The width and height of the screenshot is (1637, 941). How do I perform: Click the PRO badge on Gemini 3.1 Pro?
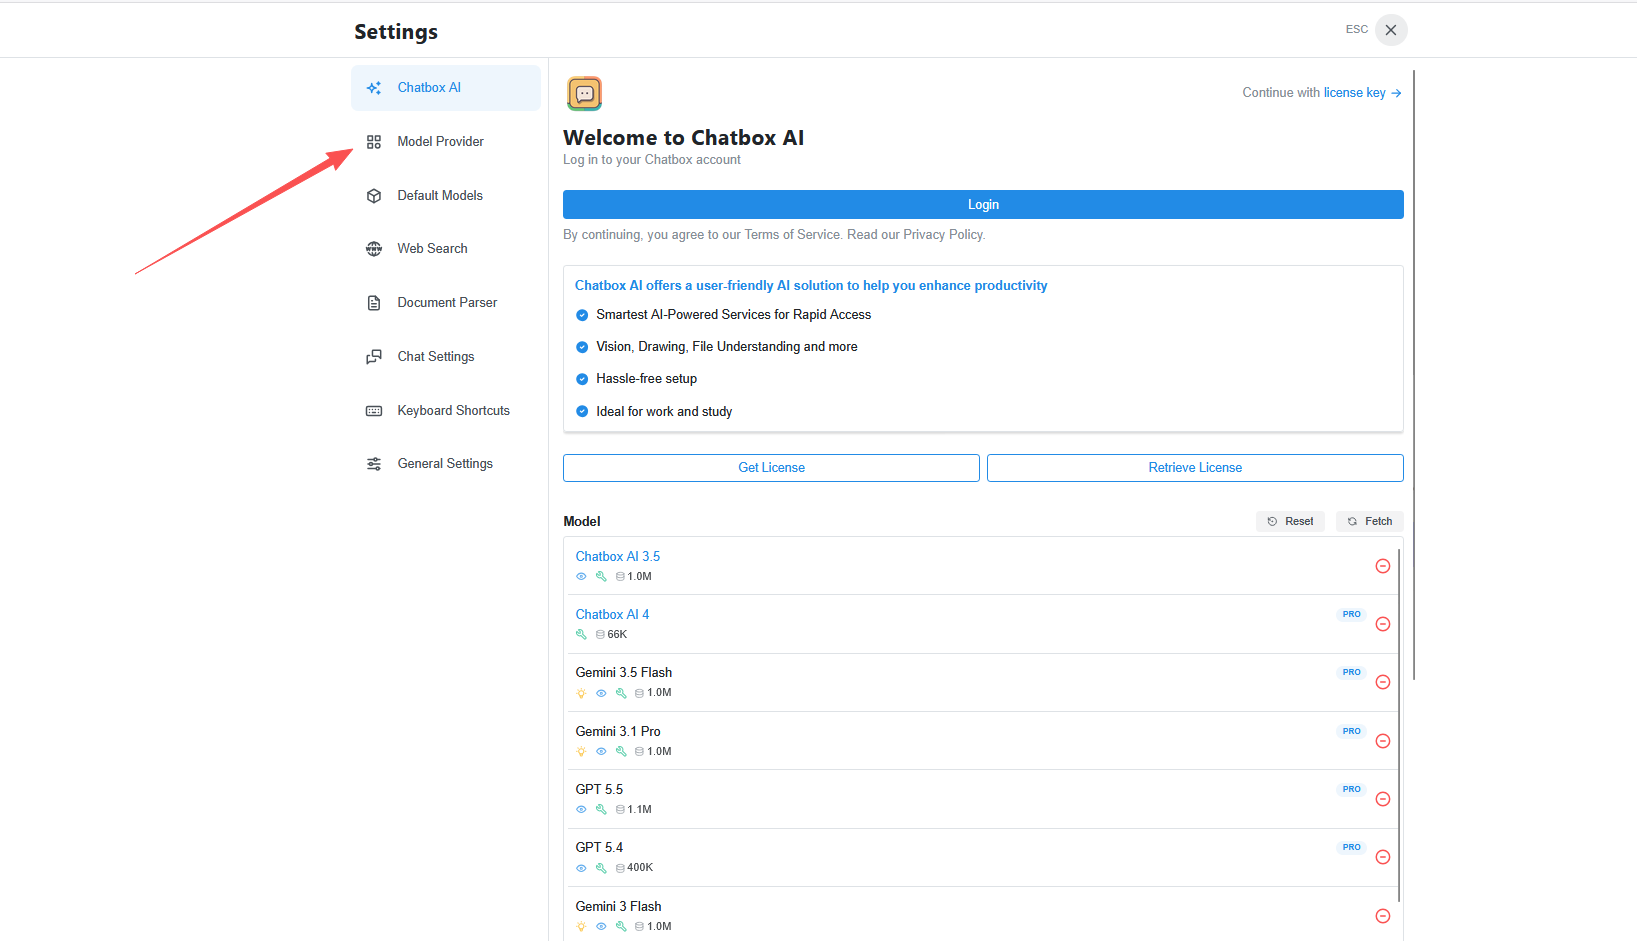click(1351, 732)
